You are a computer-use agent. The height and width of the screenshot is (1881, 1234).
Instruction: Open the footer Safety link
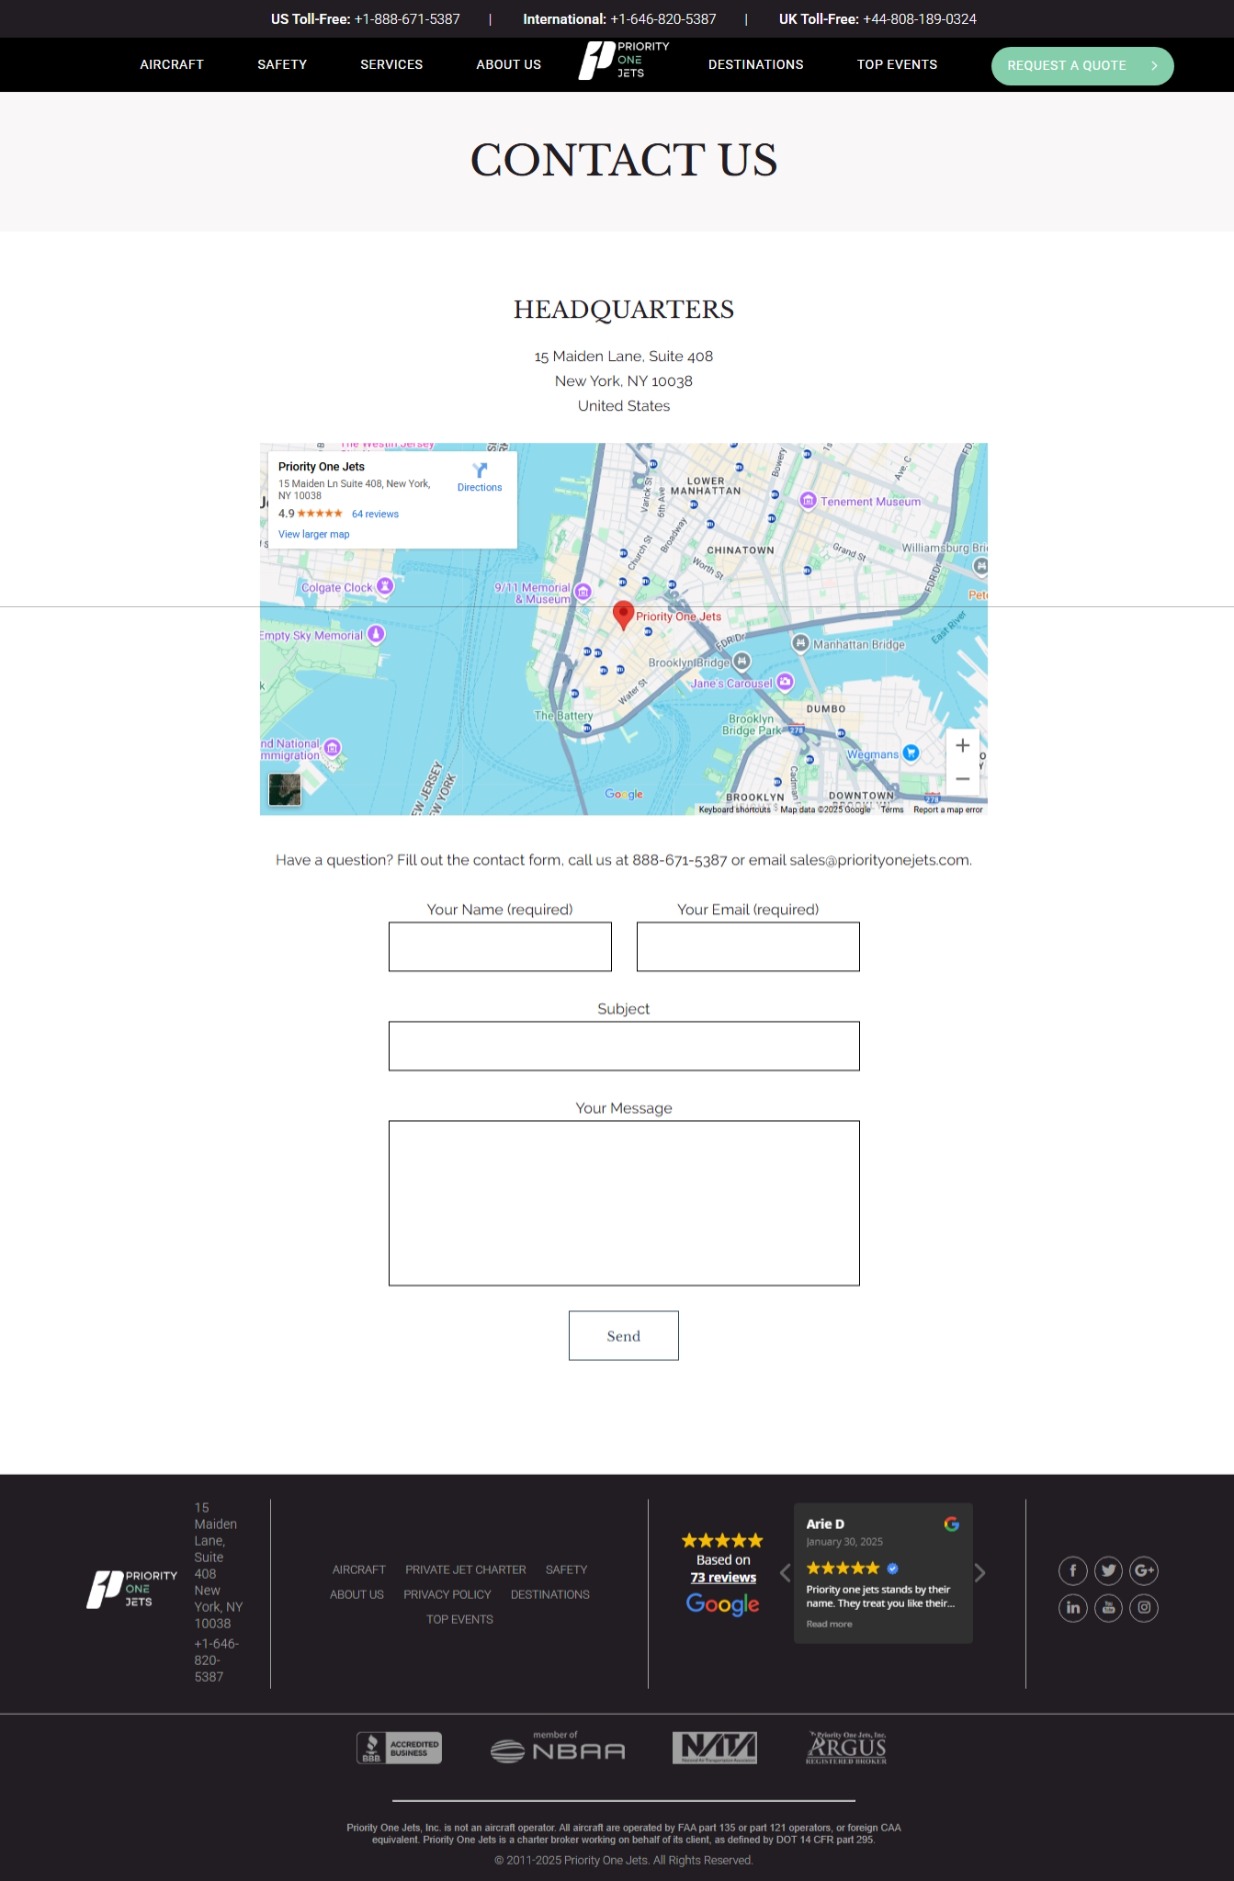pyautogui.click(x=567, y=1570)
